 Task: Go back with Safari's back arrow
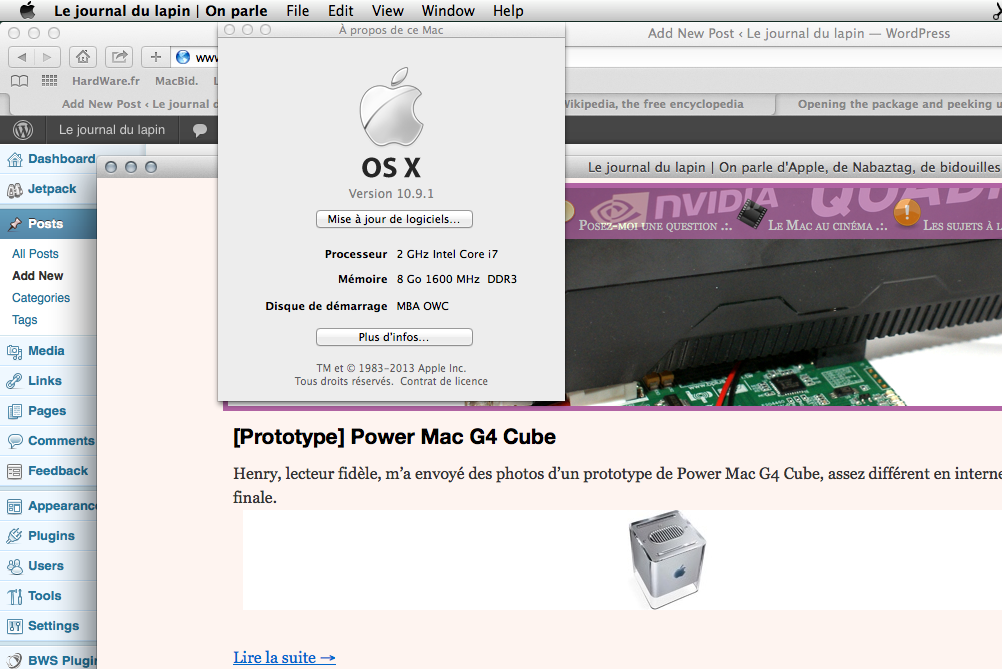[x=22, y=57]
